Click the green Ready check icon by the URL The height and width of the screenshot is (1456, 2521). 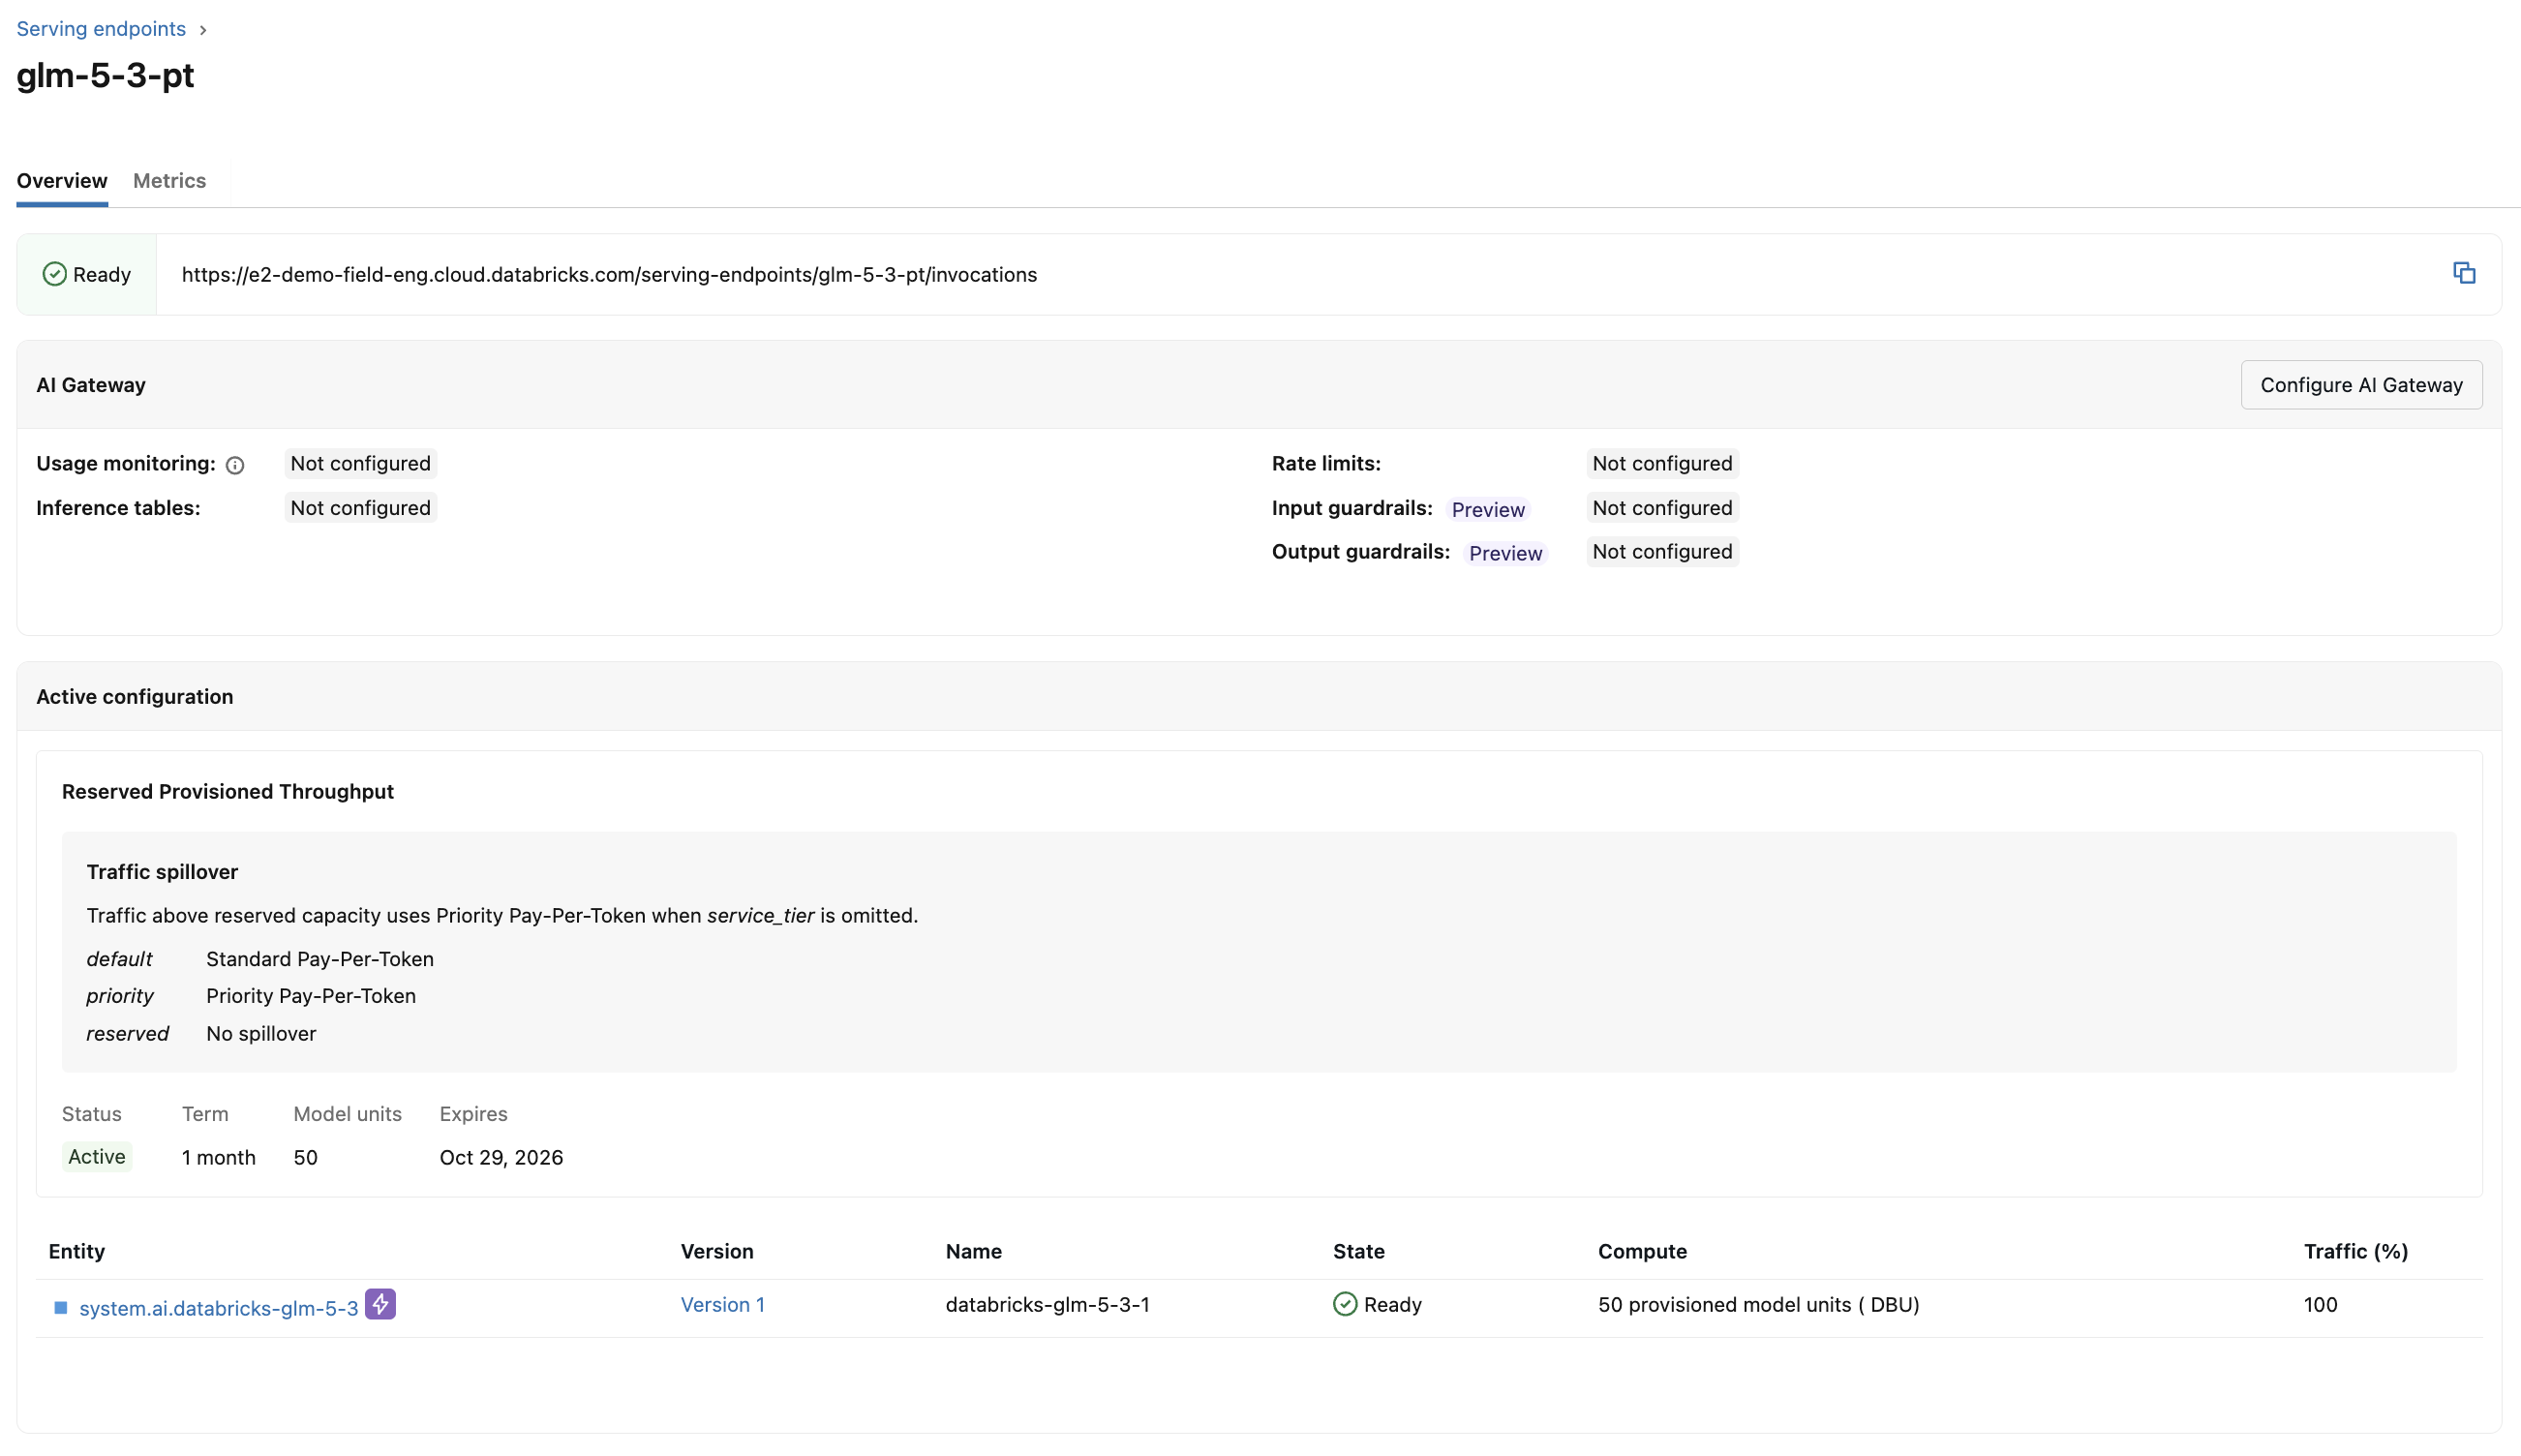pyautogui.click(x=55, y=274)
